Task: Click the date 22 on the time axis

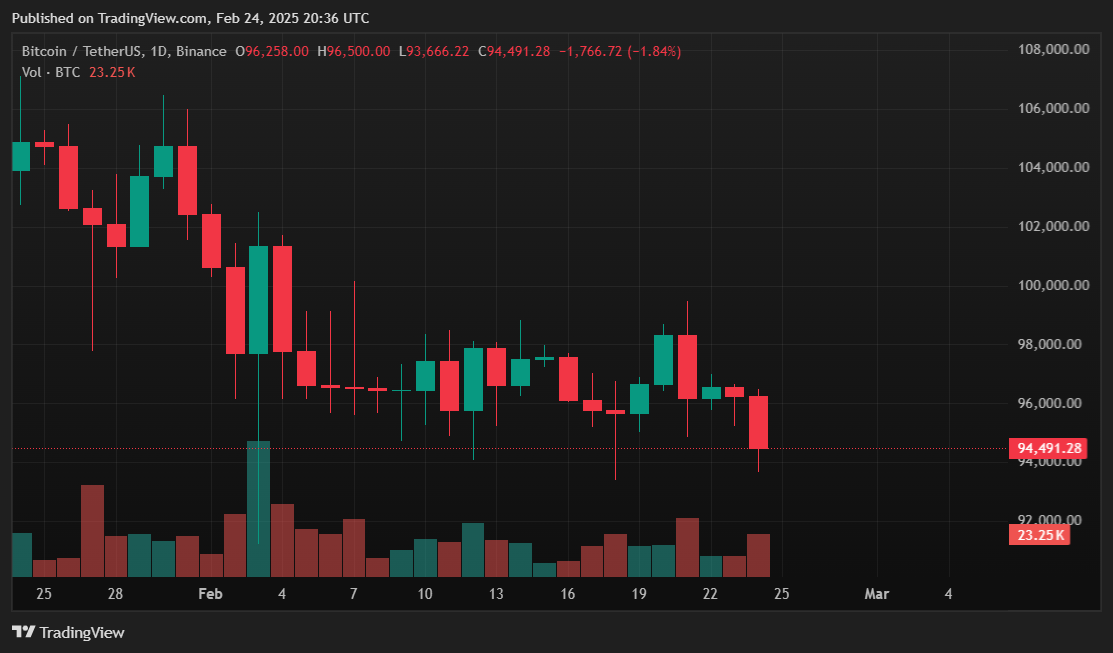Action: 710,594
